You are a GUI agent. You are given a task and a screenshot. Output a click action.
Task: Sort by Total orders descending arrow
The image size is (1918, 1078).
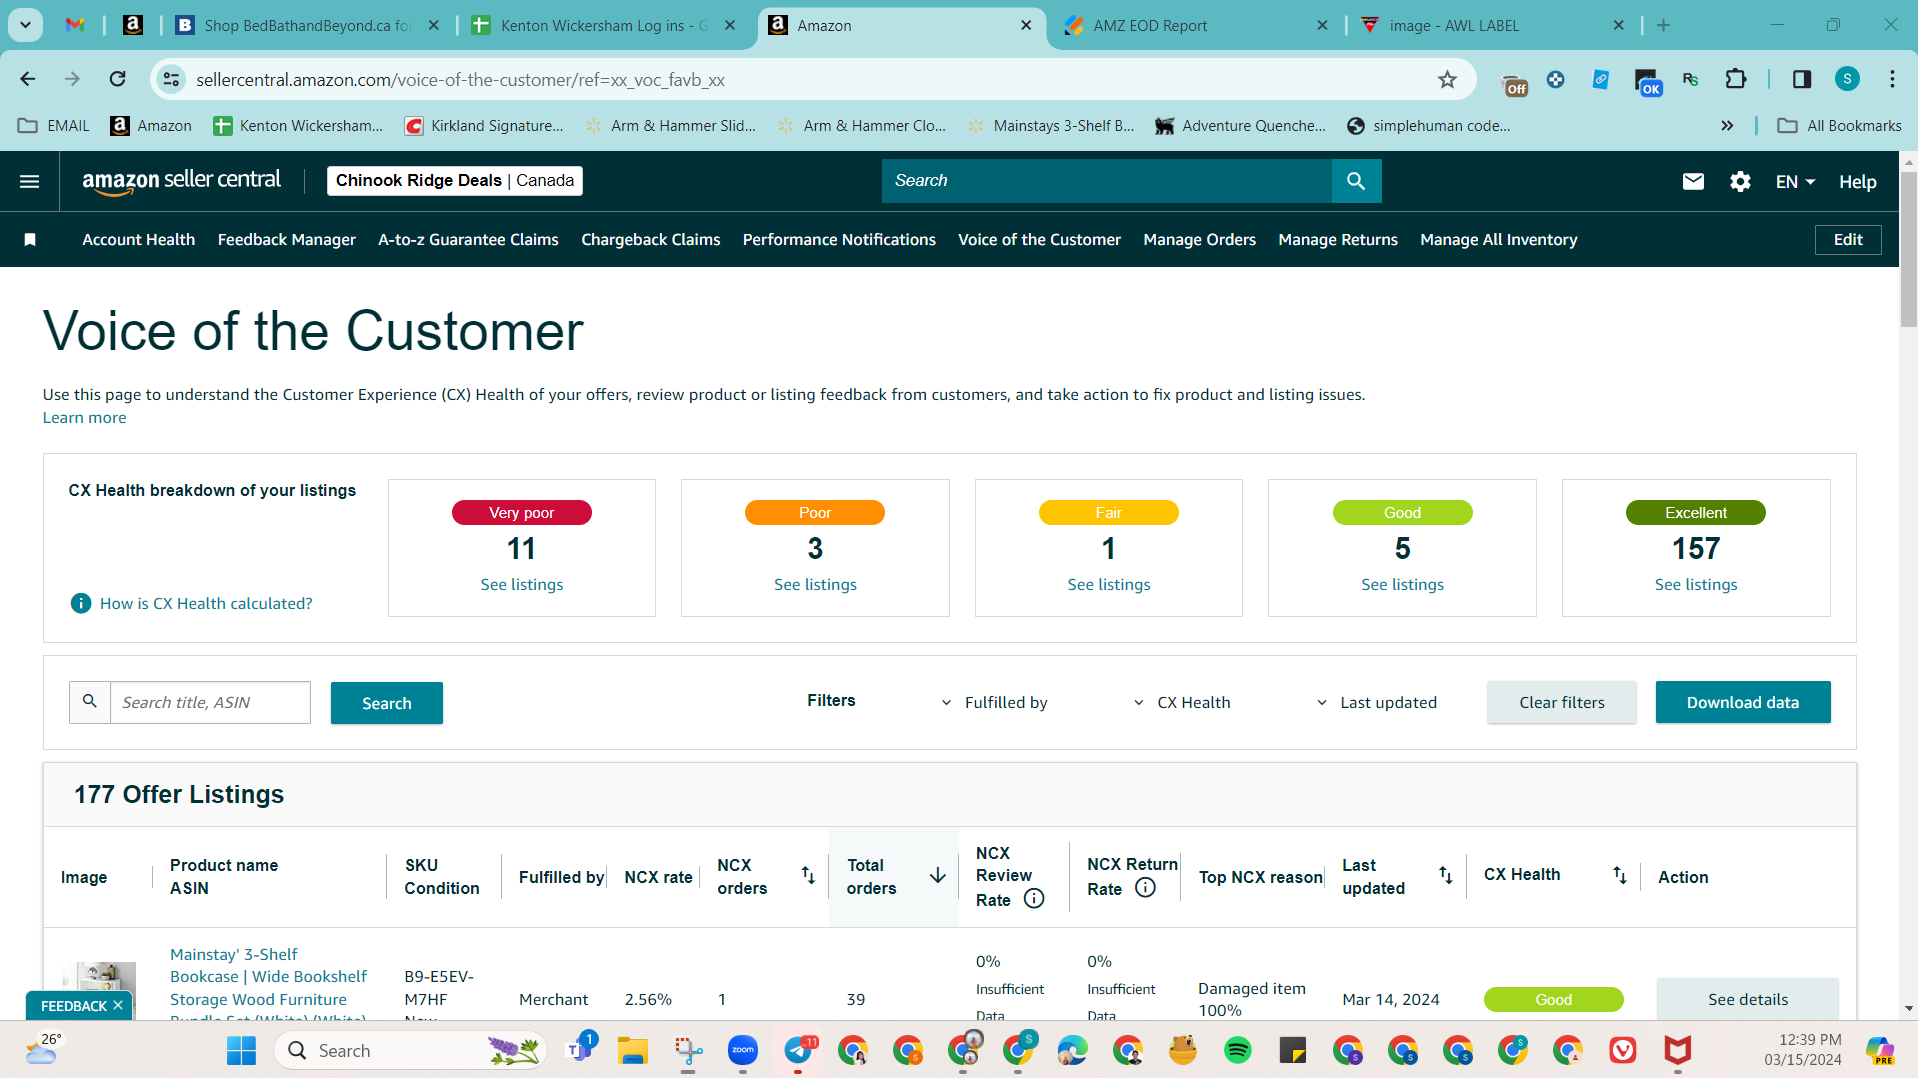pos(937,876)
